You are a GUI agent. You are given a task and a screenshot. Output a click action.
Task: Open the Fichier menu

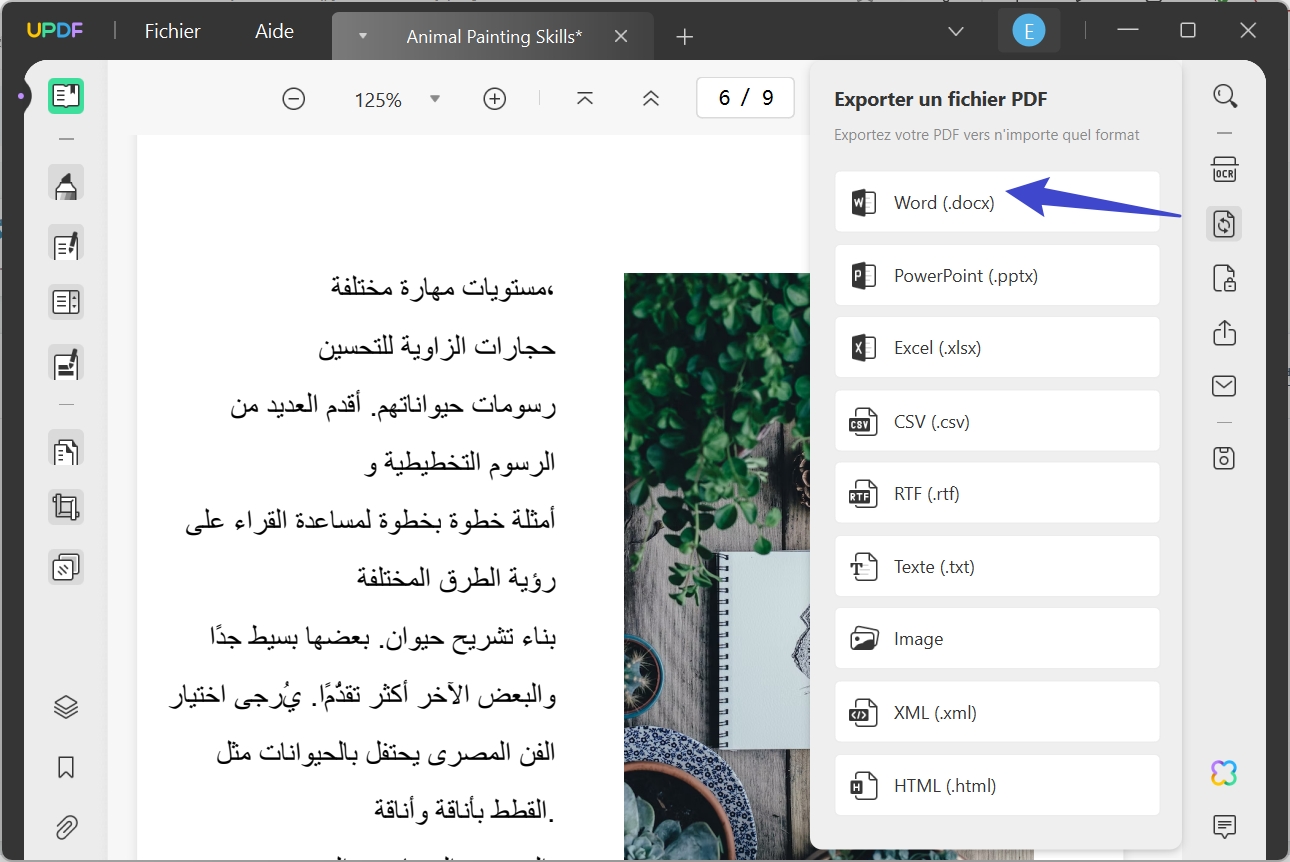[x=172, y=31]
